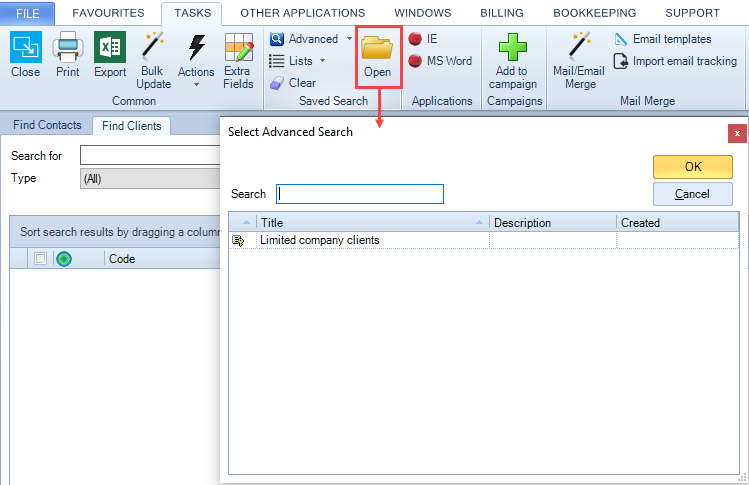Select the Find Clients tab
The width and height of the screenshot is (749, 485).
132,126
